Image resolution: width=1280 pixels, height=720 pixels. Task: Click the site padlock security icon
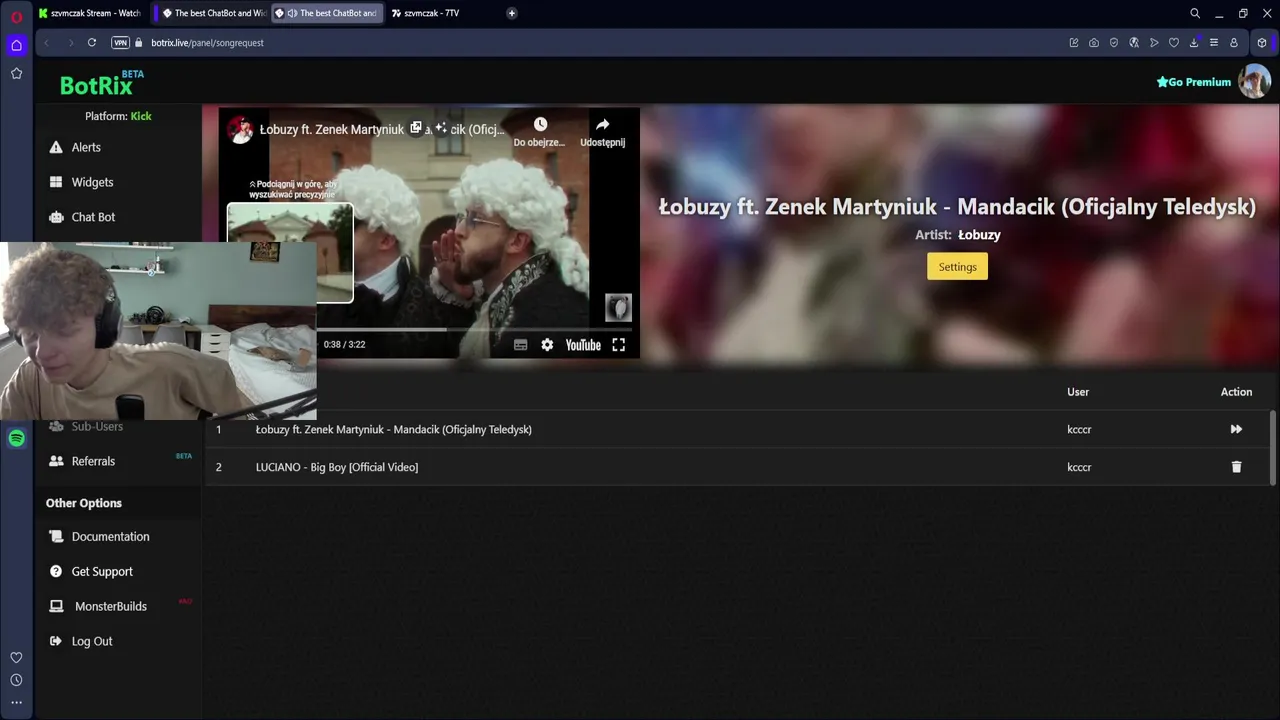(140, 42)
